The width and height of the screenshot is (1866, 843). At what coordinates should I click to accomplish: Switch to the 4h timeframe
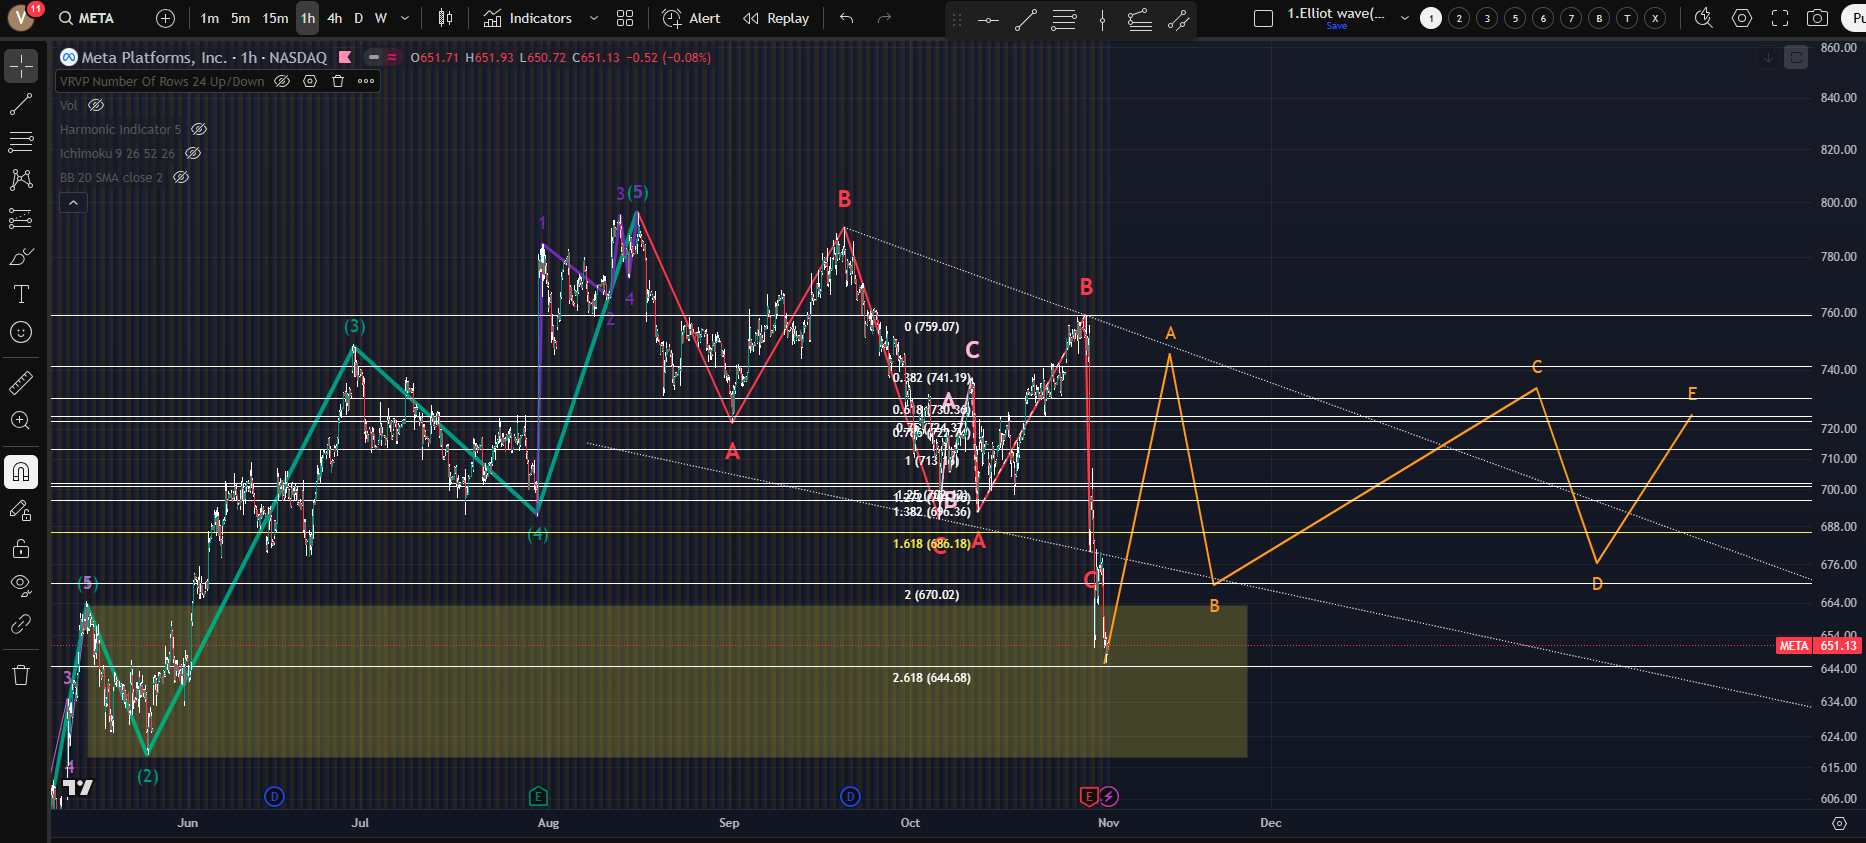point(334,18)
